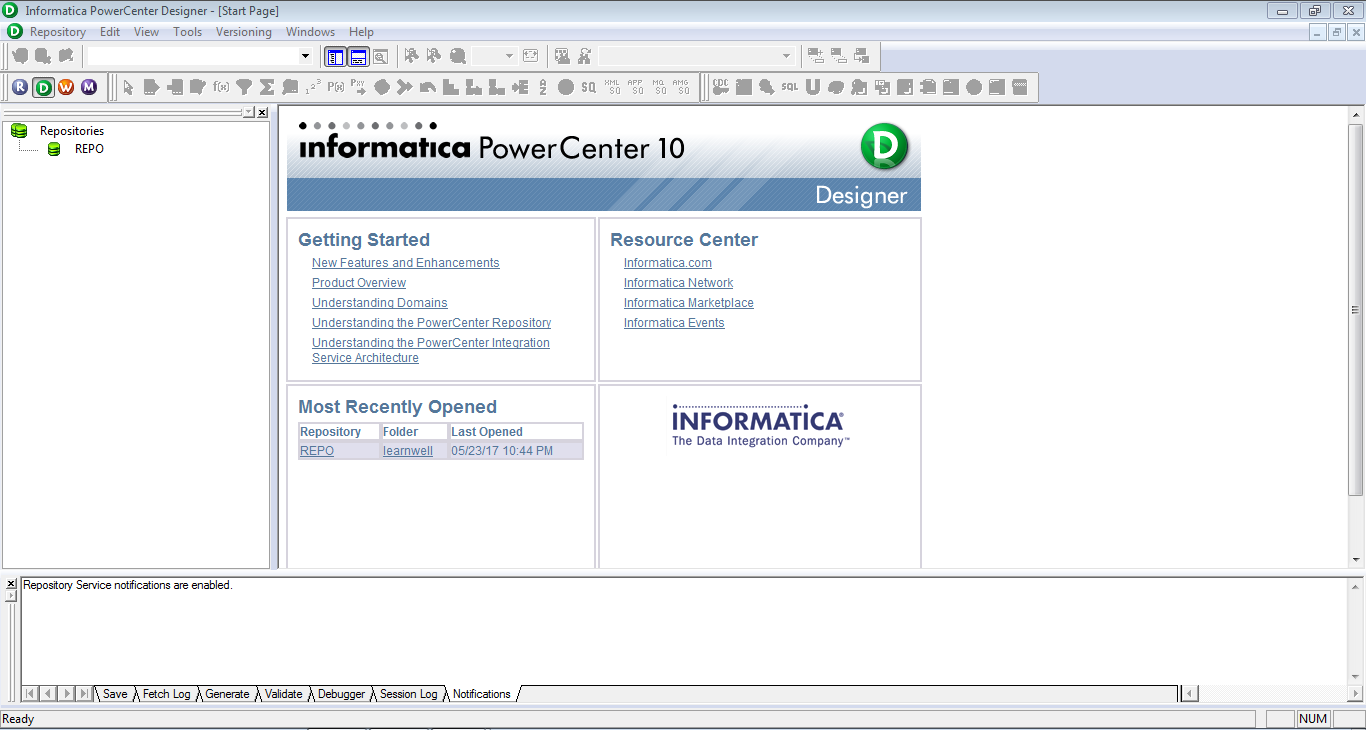
Task: Open the zoom percentage dropdown
Action: [x=509, y=56]
